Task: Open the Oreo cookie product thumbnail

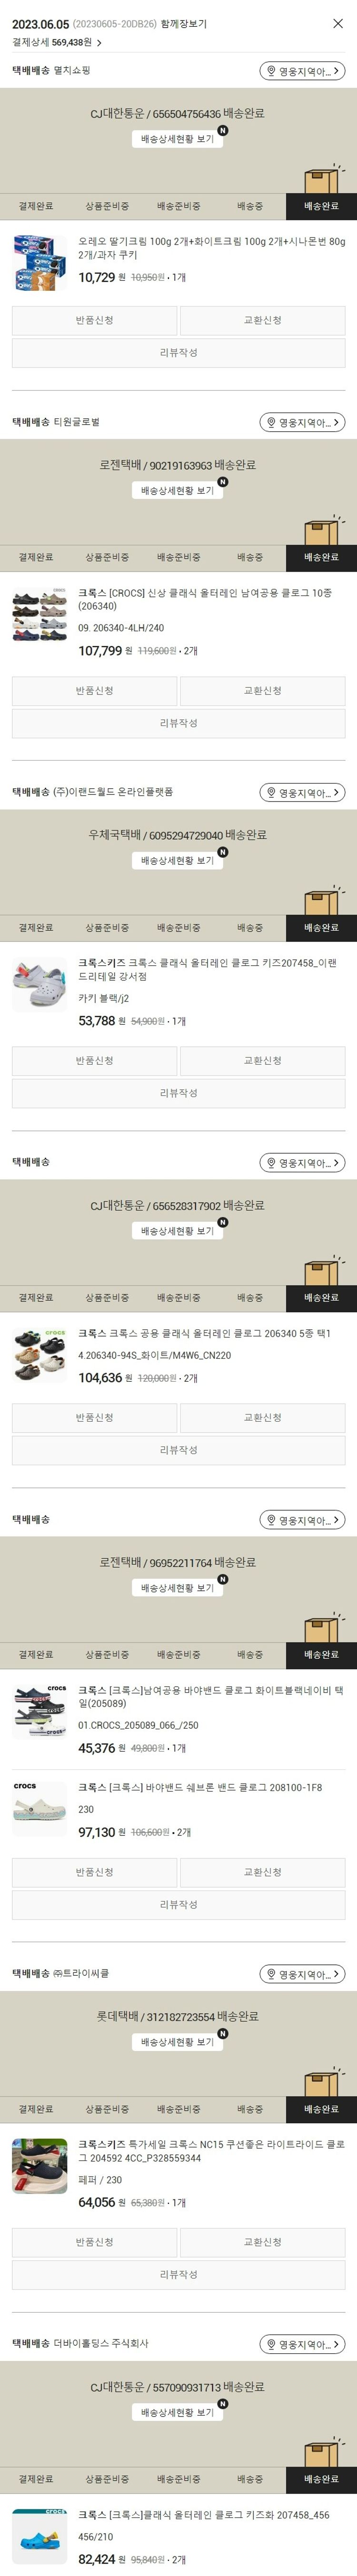Action: point(39,262)
